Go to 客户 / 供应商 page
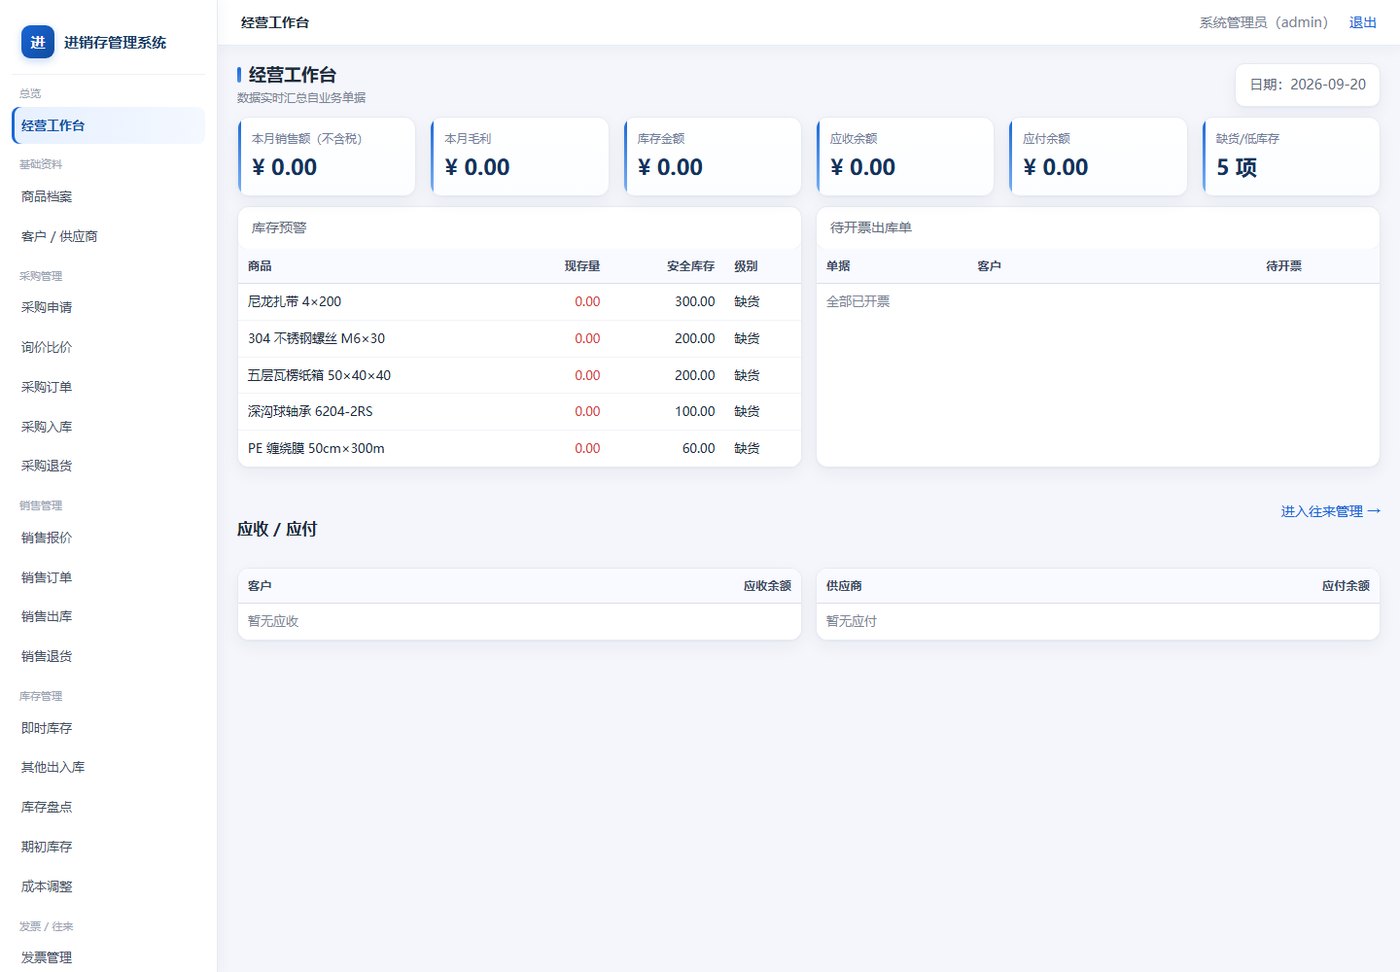 pyautogui.click(x=108, y=237)
